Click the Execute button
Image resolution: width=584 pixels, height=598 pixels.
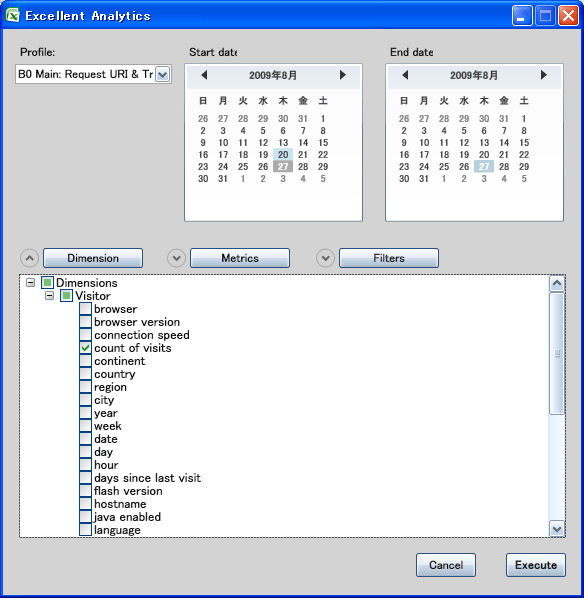[536, 565]
